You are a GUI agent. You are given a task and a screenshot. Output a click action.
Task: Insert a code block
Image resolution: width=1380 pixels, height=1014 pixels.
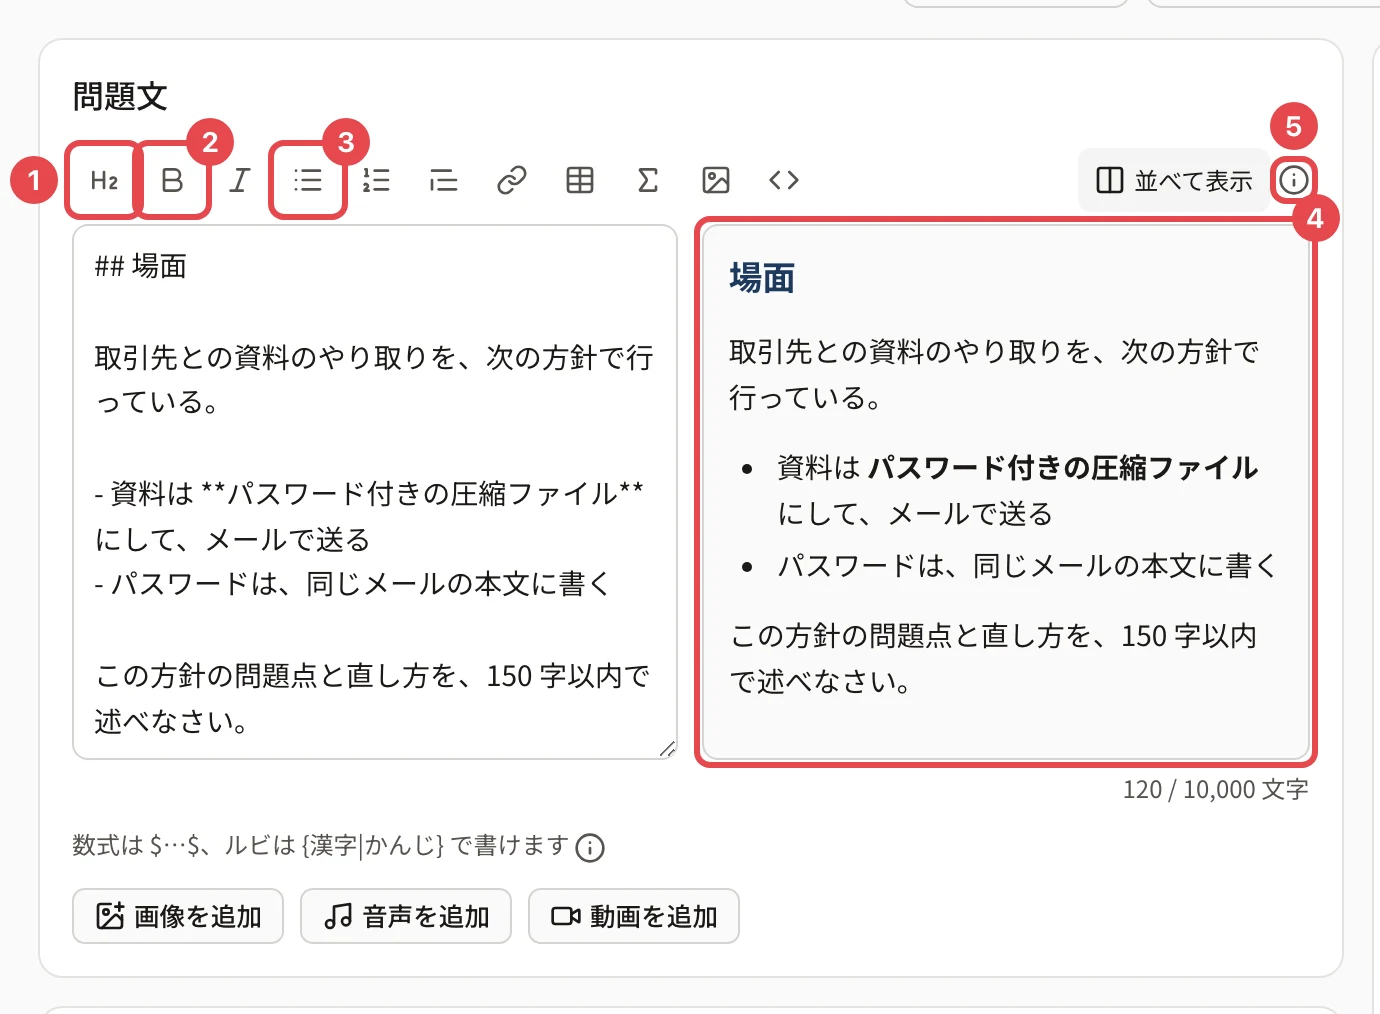(x=784, y=180)
